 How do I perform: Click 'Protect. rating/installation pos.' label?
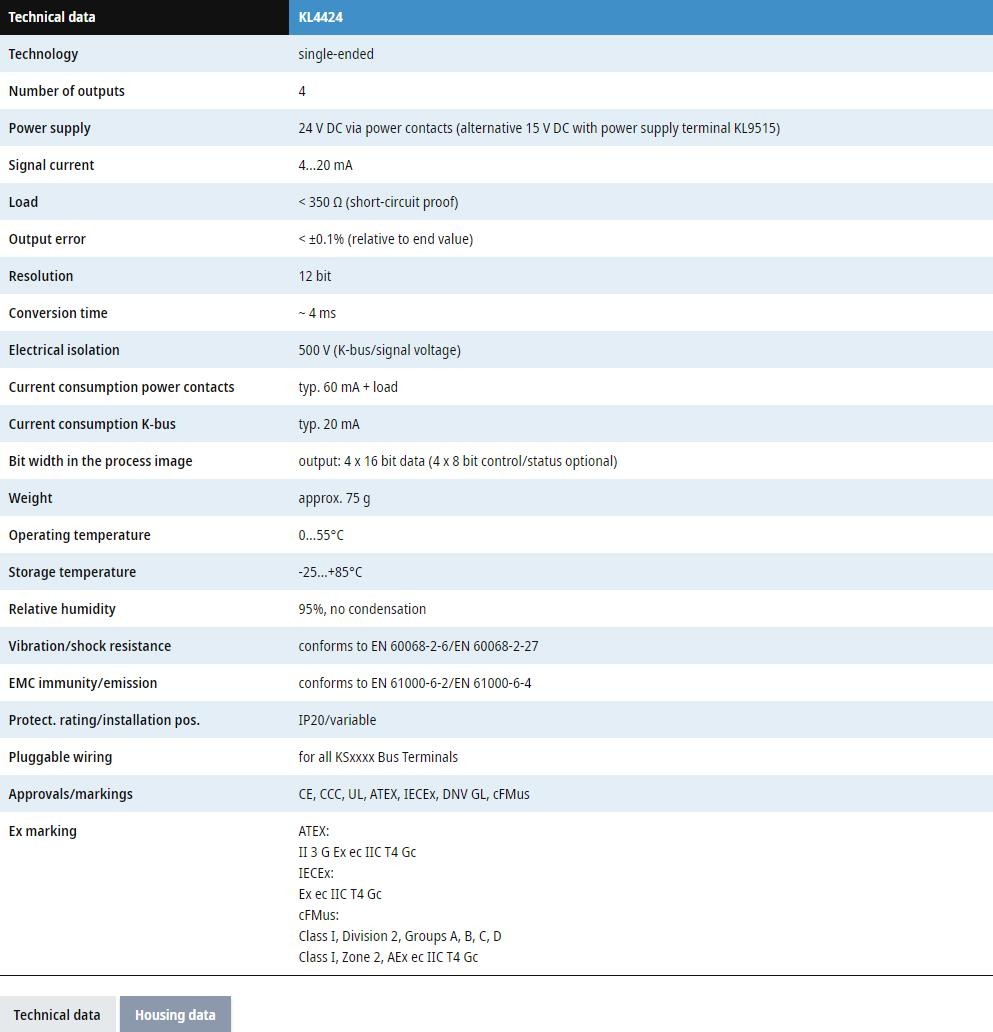point(104,720)
